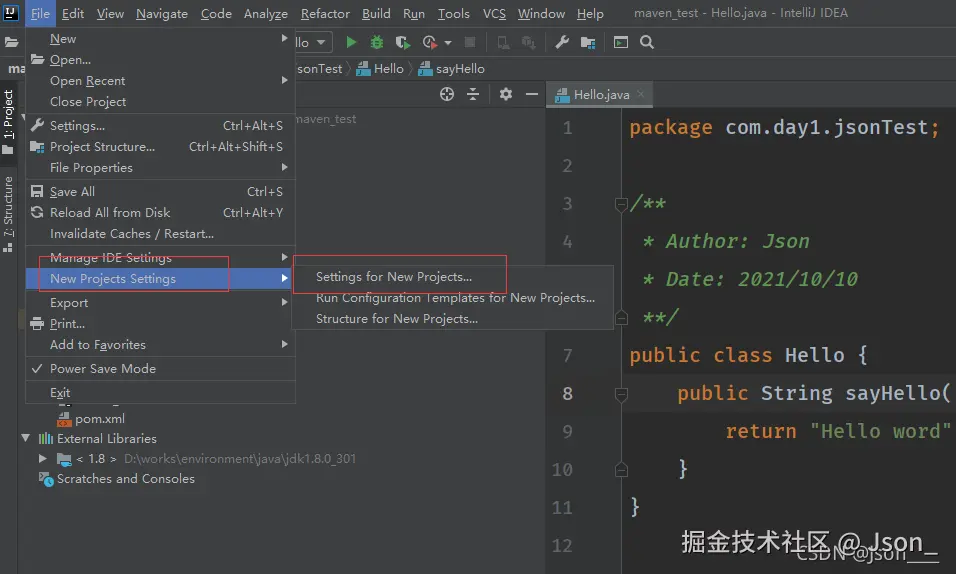Viewport: 956px width, 574px height.
Task: Run with Coverage icon
Action: 402,42
